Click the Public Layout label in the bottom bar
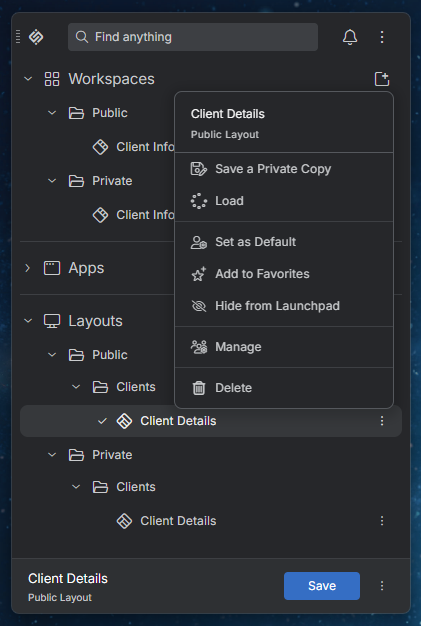Screen dimensions: 421x626 pos(60,598)
